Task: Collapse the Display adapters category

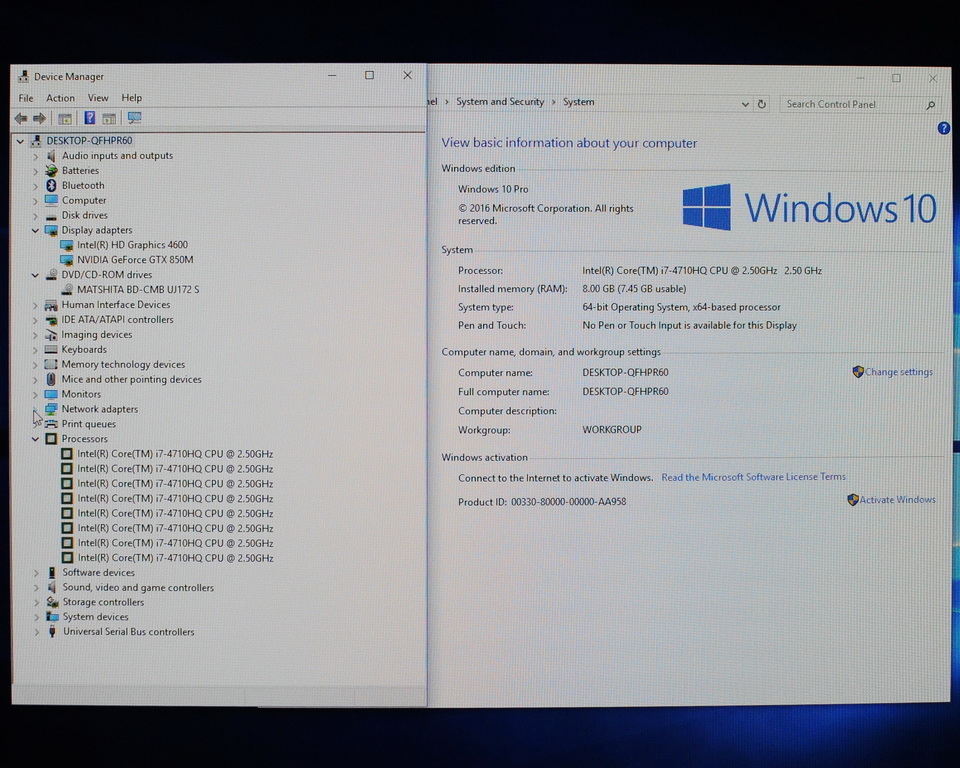Action: point(35,230)
